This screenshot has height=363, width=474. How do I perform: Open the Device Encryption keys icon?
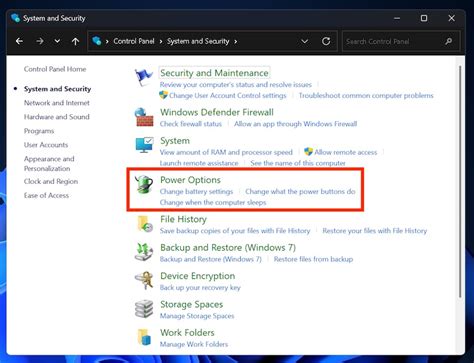tap(144, 280)
